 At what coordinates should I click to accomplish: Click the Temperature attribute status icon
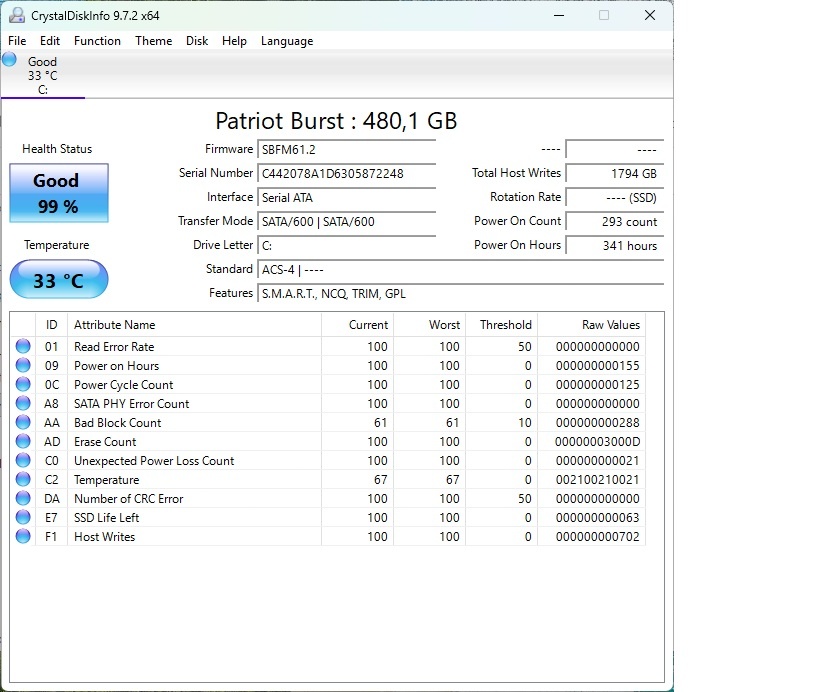22,479
